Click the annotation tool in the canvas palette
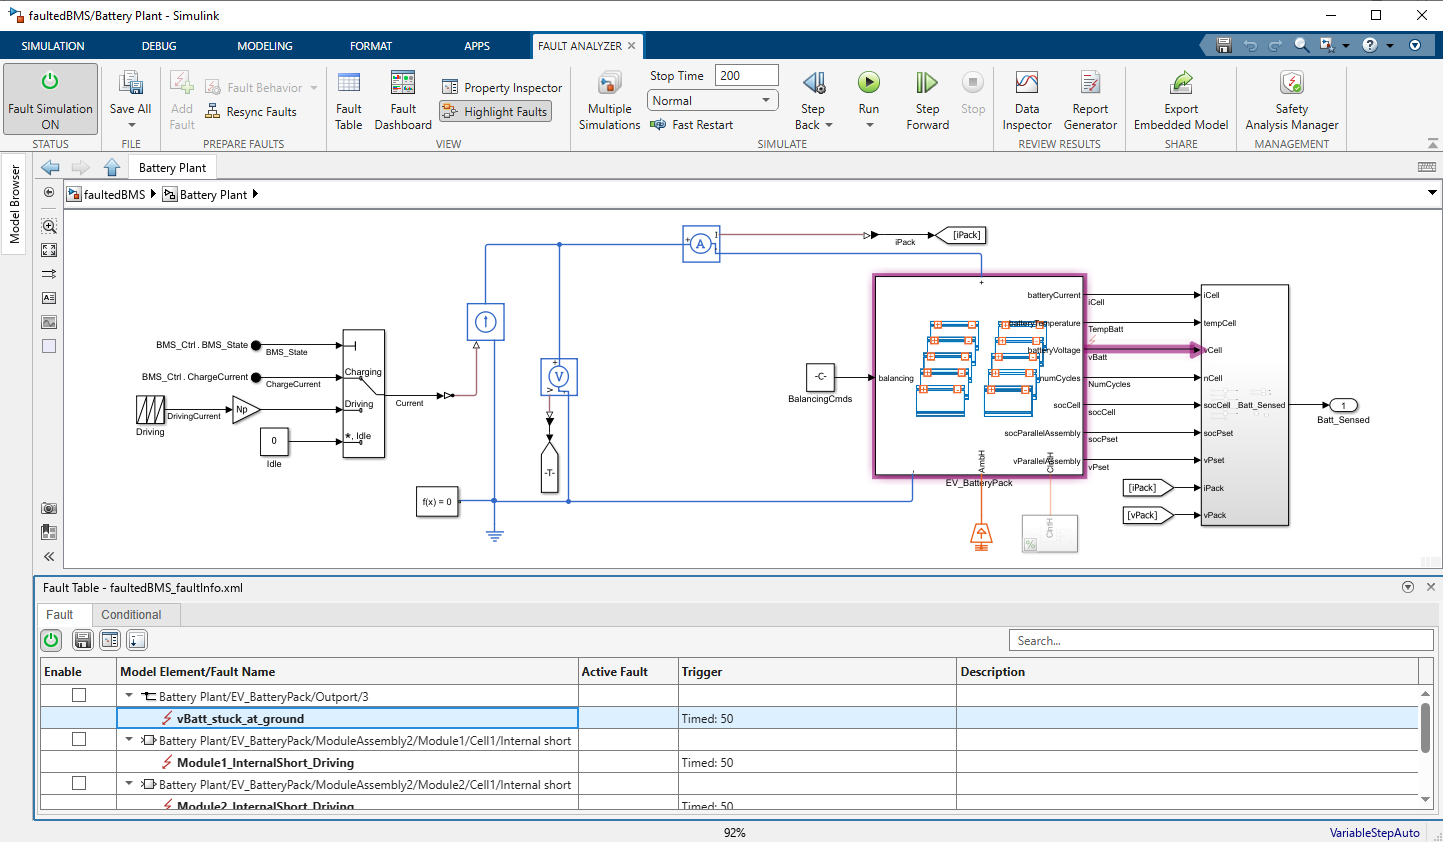 pos(49,298)
